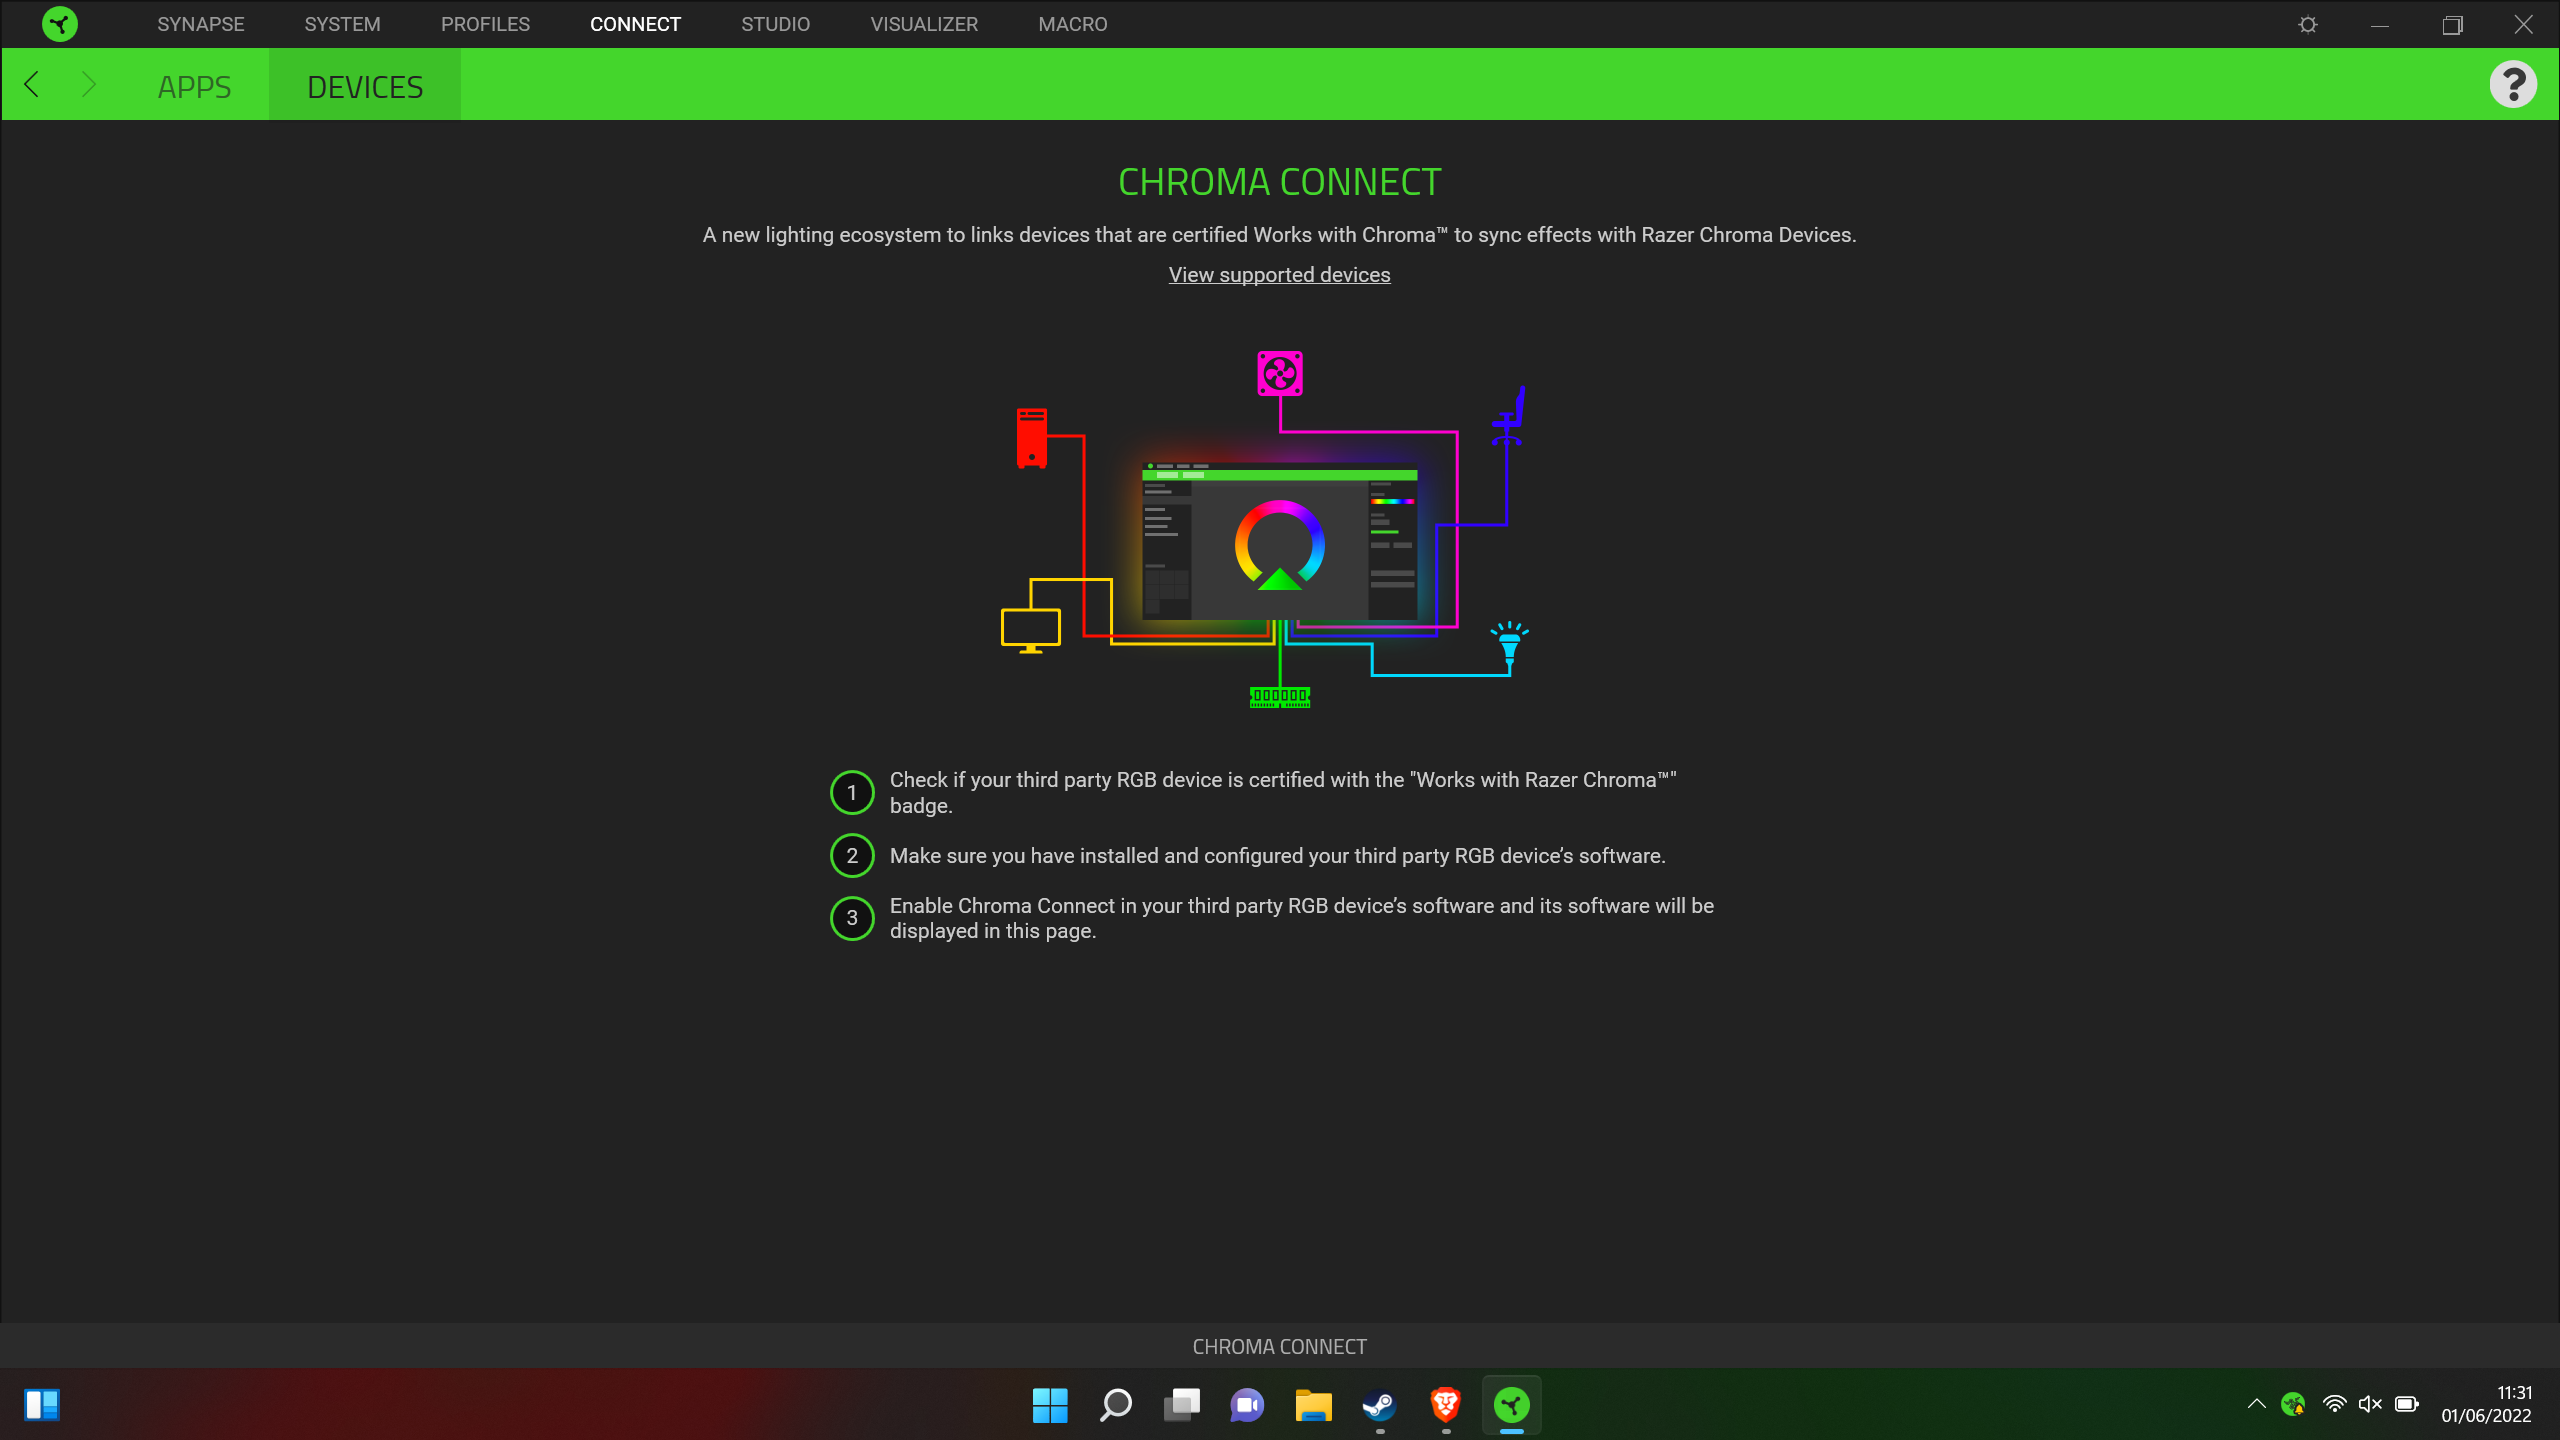Click the Razer Synapse taskbar icon
The height and width of the screenshot is (1440, 2560).
[1511, 1405]
